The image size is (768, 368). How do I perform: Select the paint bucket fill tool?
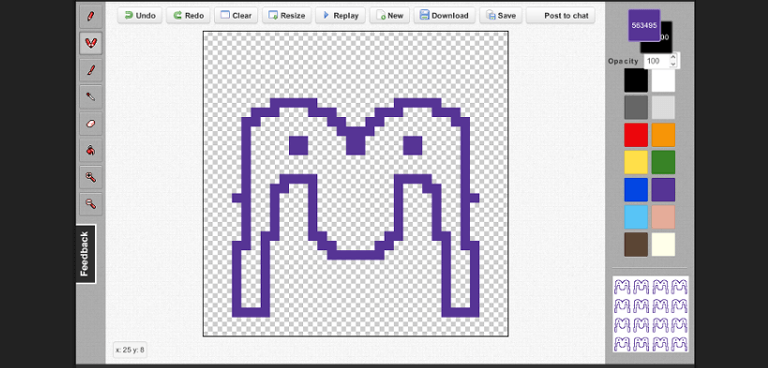tap(91, 150)
